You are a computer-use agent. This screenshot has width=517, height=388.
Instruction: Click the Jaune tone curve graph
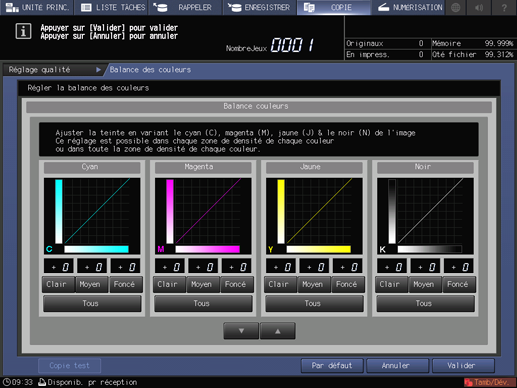[314, 216]
